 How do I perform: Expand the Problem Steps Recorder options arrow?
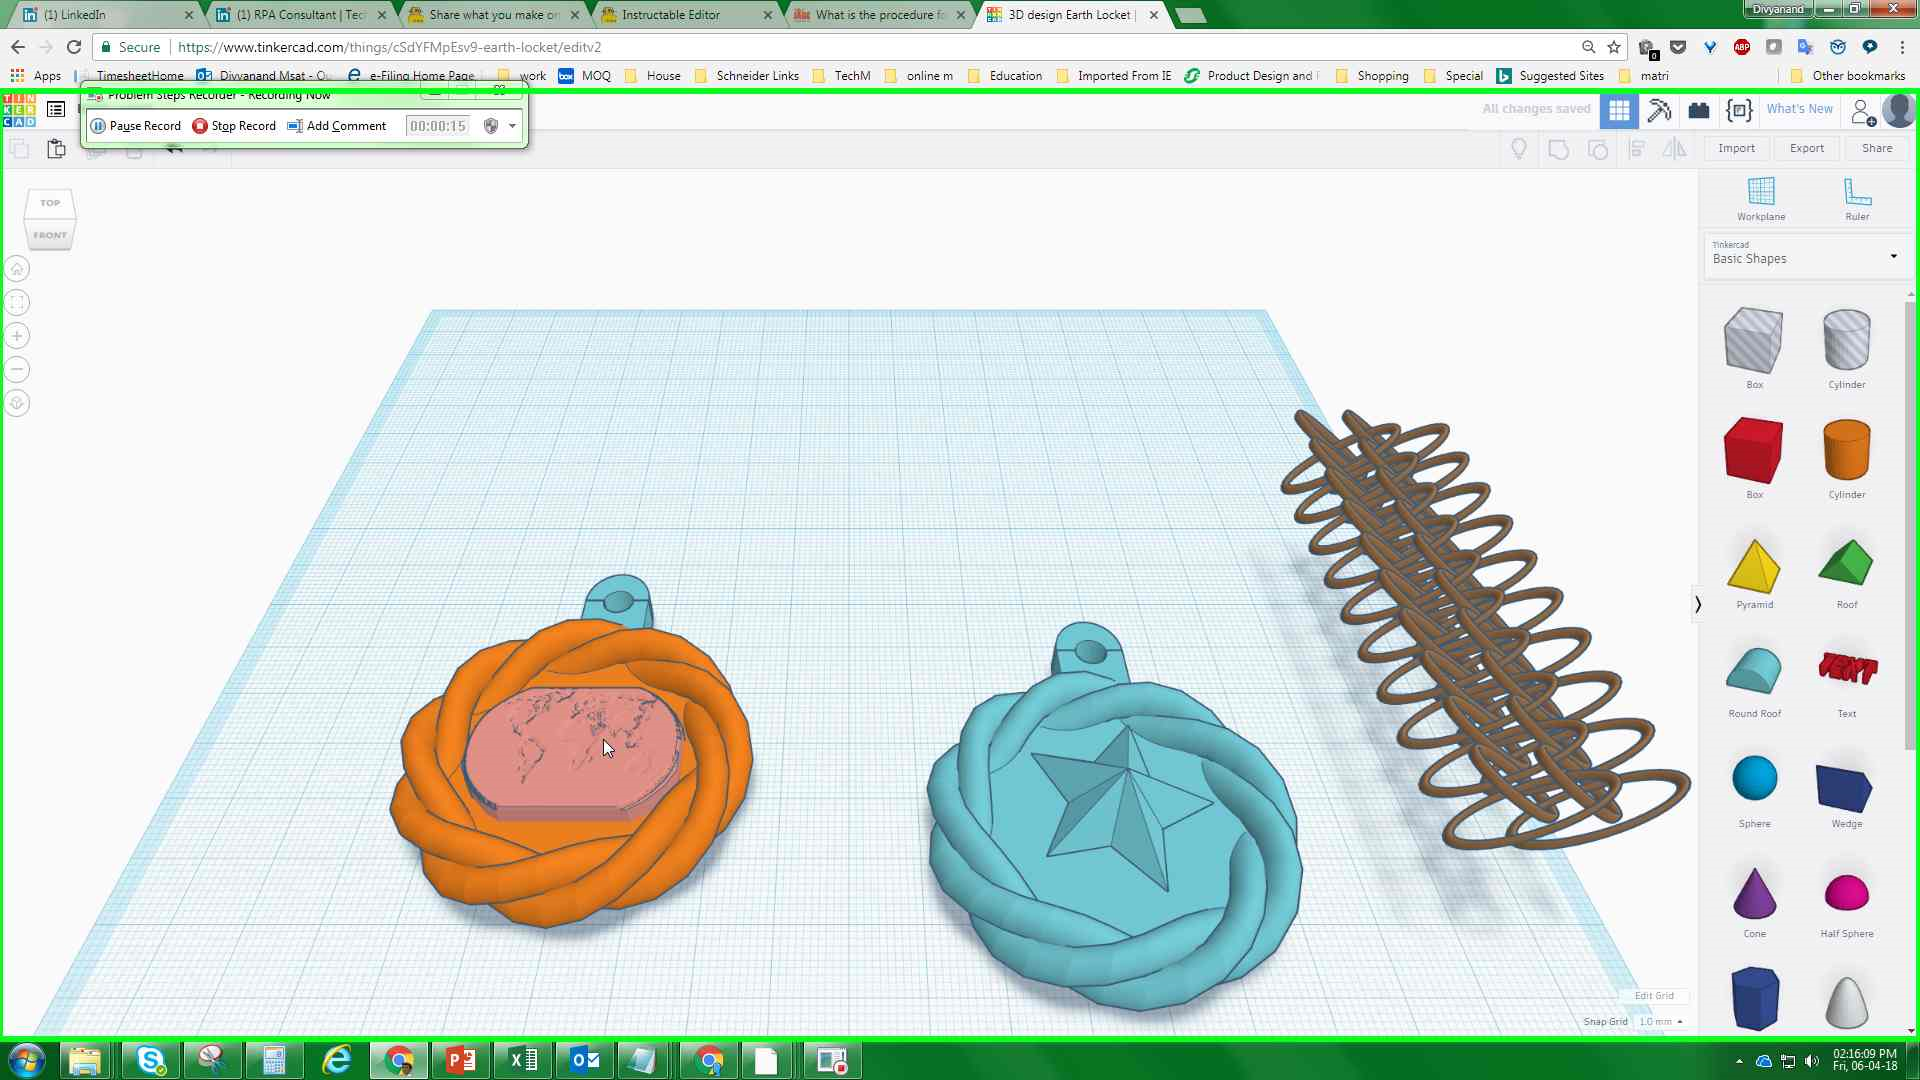pos(512,126)
